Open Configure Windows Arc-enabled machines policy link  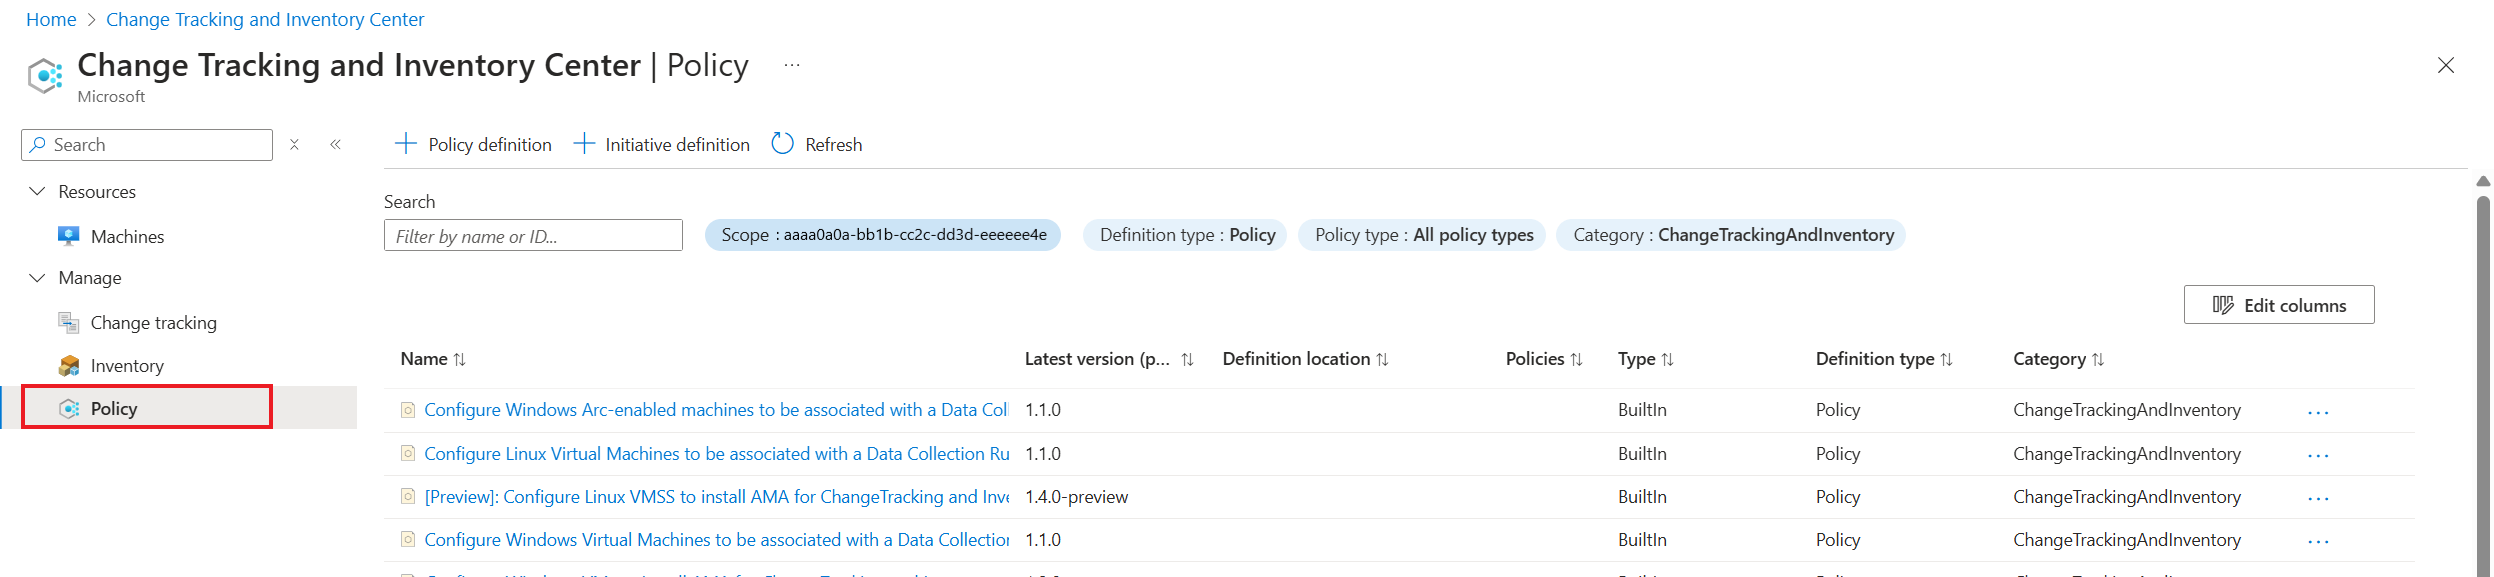click(716, 410)
